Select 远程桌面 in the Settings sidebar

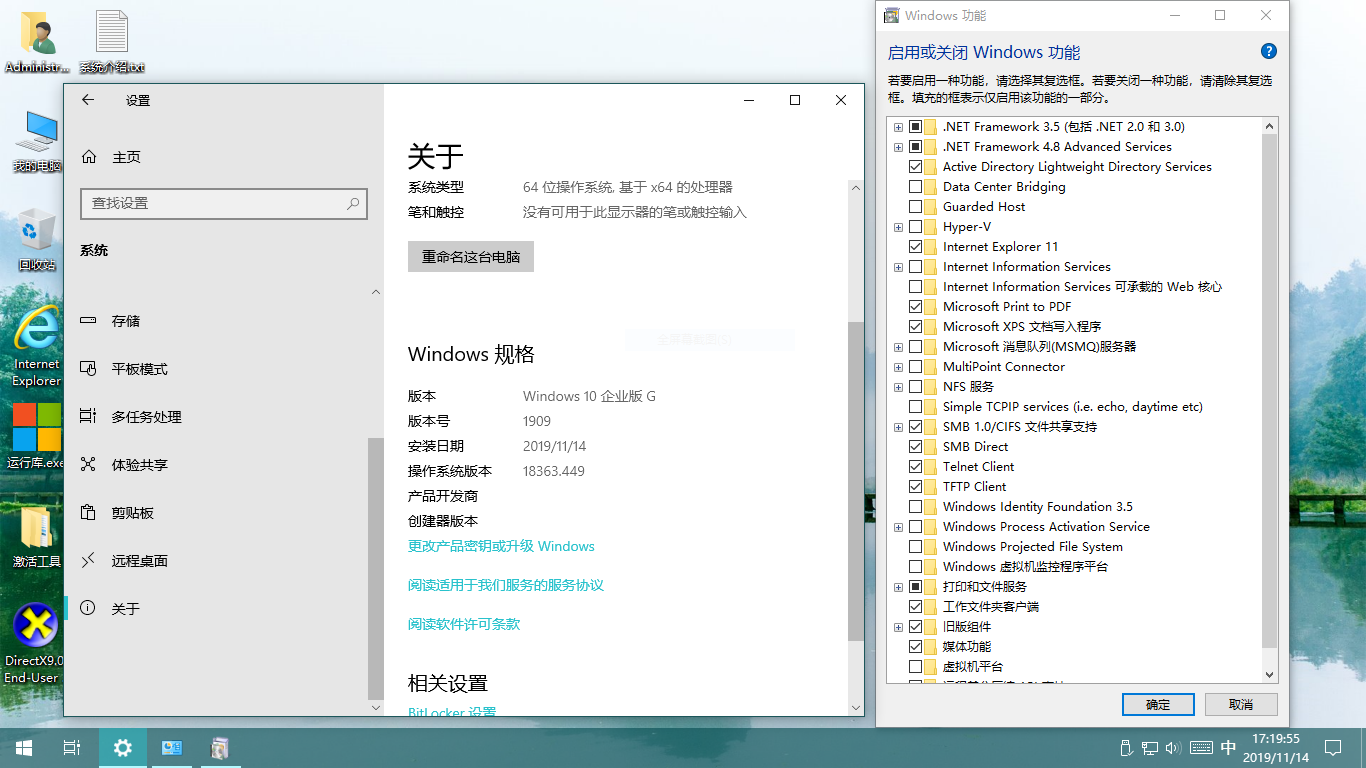[139, 561]
